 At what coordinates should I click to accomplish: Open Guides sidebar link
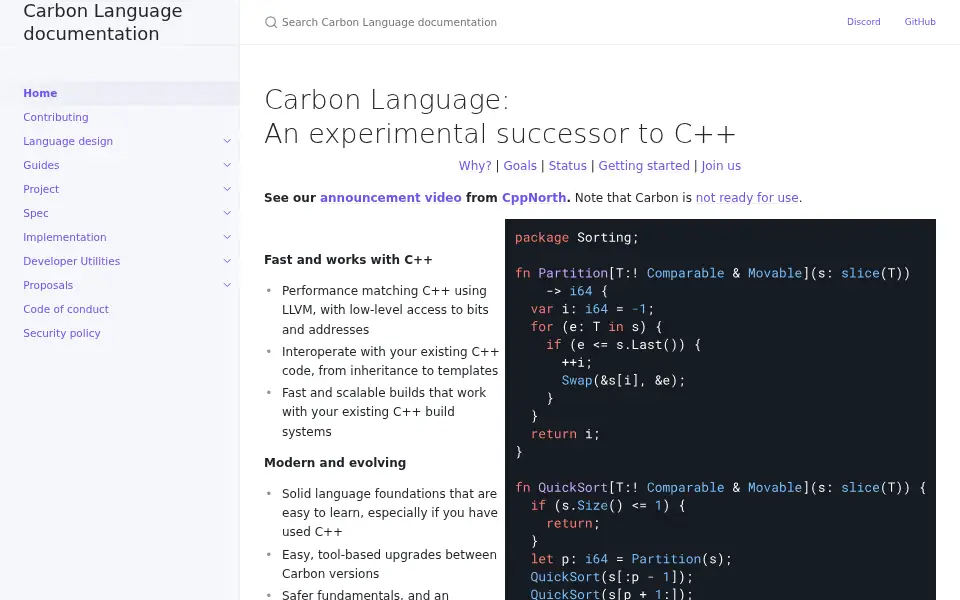point(41,165)
